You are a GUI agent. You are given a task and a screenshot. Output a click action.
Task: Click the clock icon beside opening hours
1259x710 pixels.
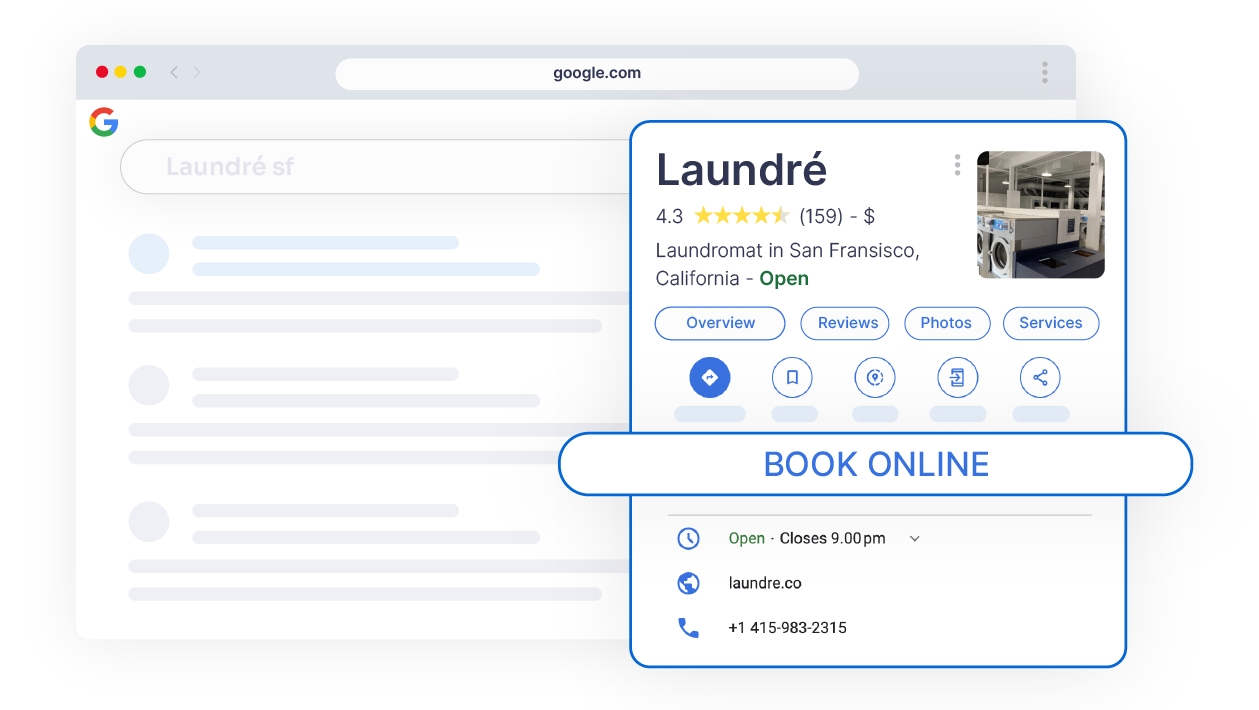coord(689,538)
